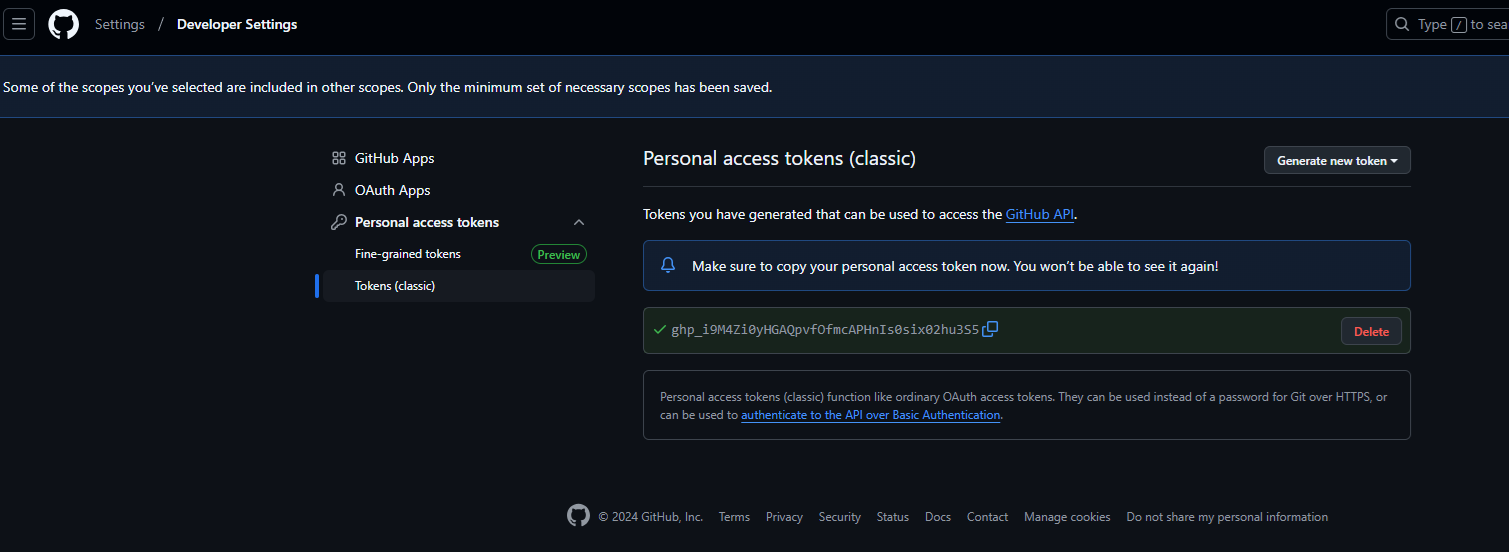This screenshot has width=1509, height=552.
Task: Select Tokens (classic) menu item
Action: [459, 286]
